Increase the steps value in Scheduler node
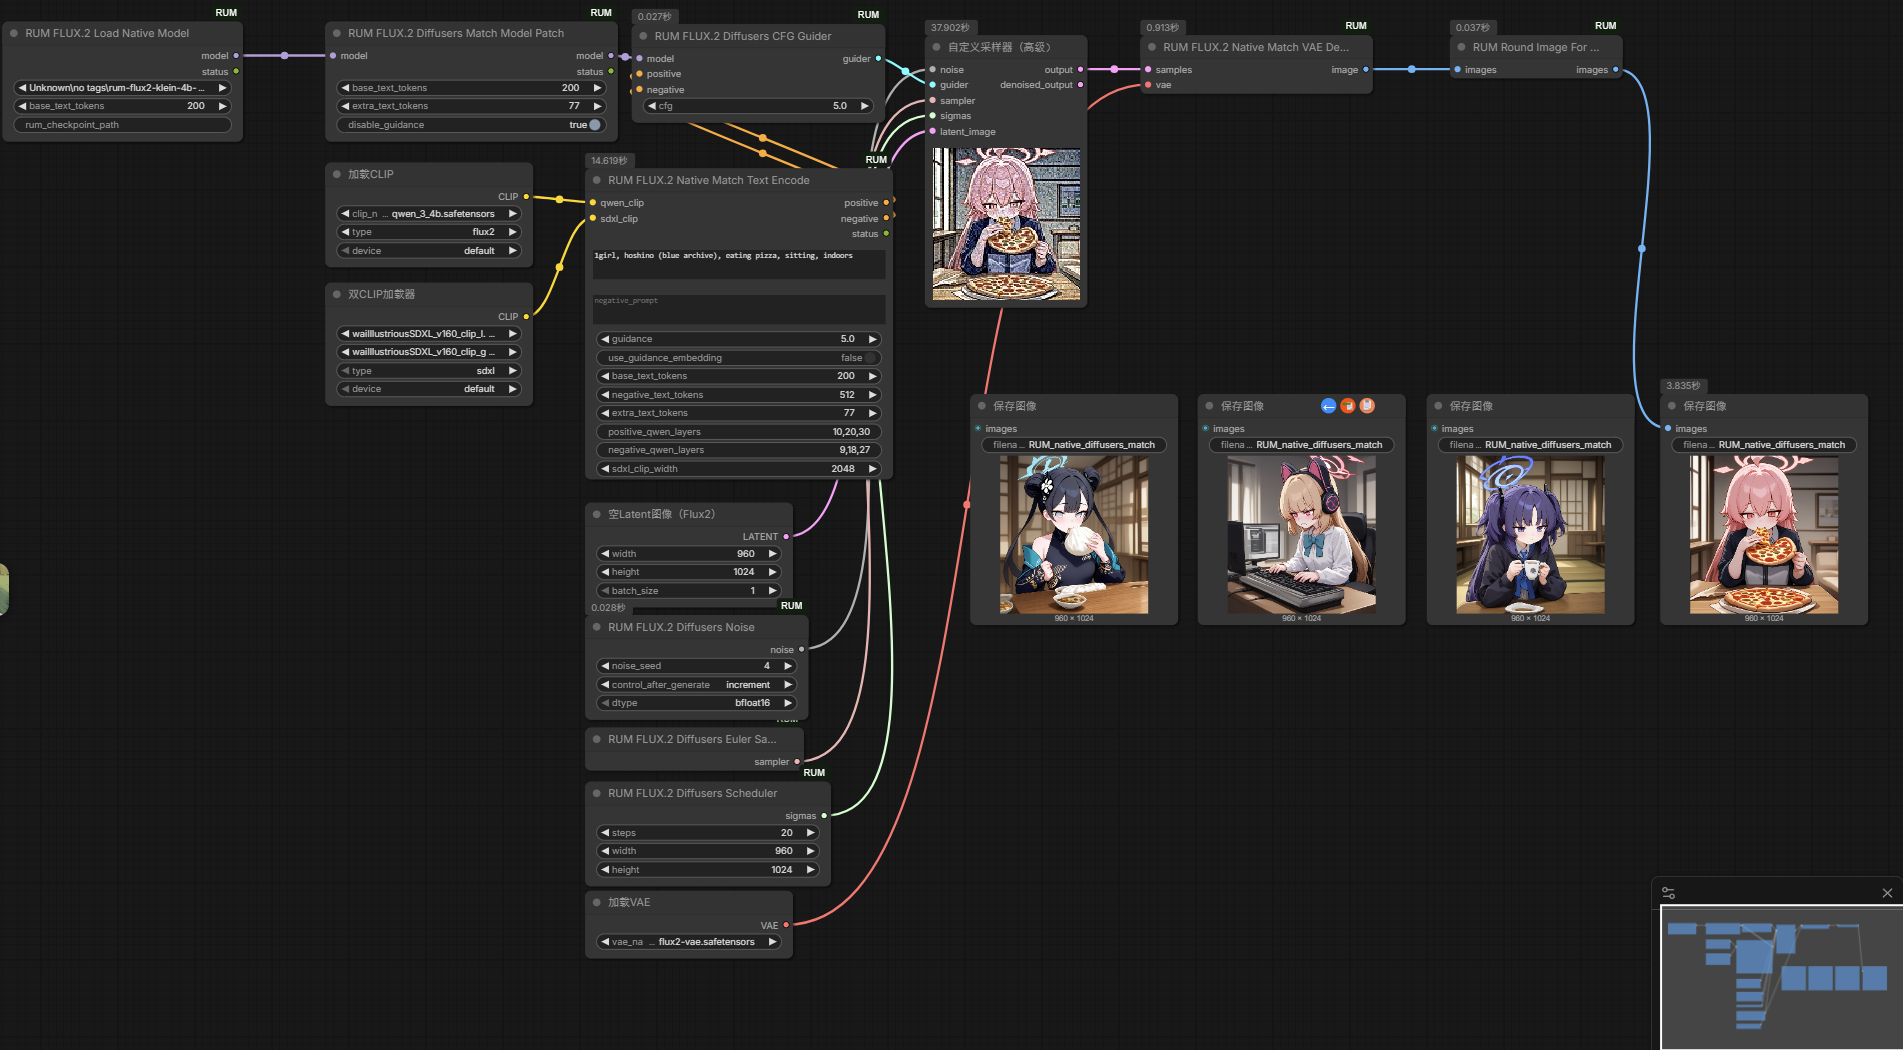This screenshot has height=1050, width=1903. (810, 833)
